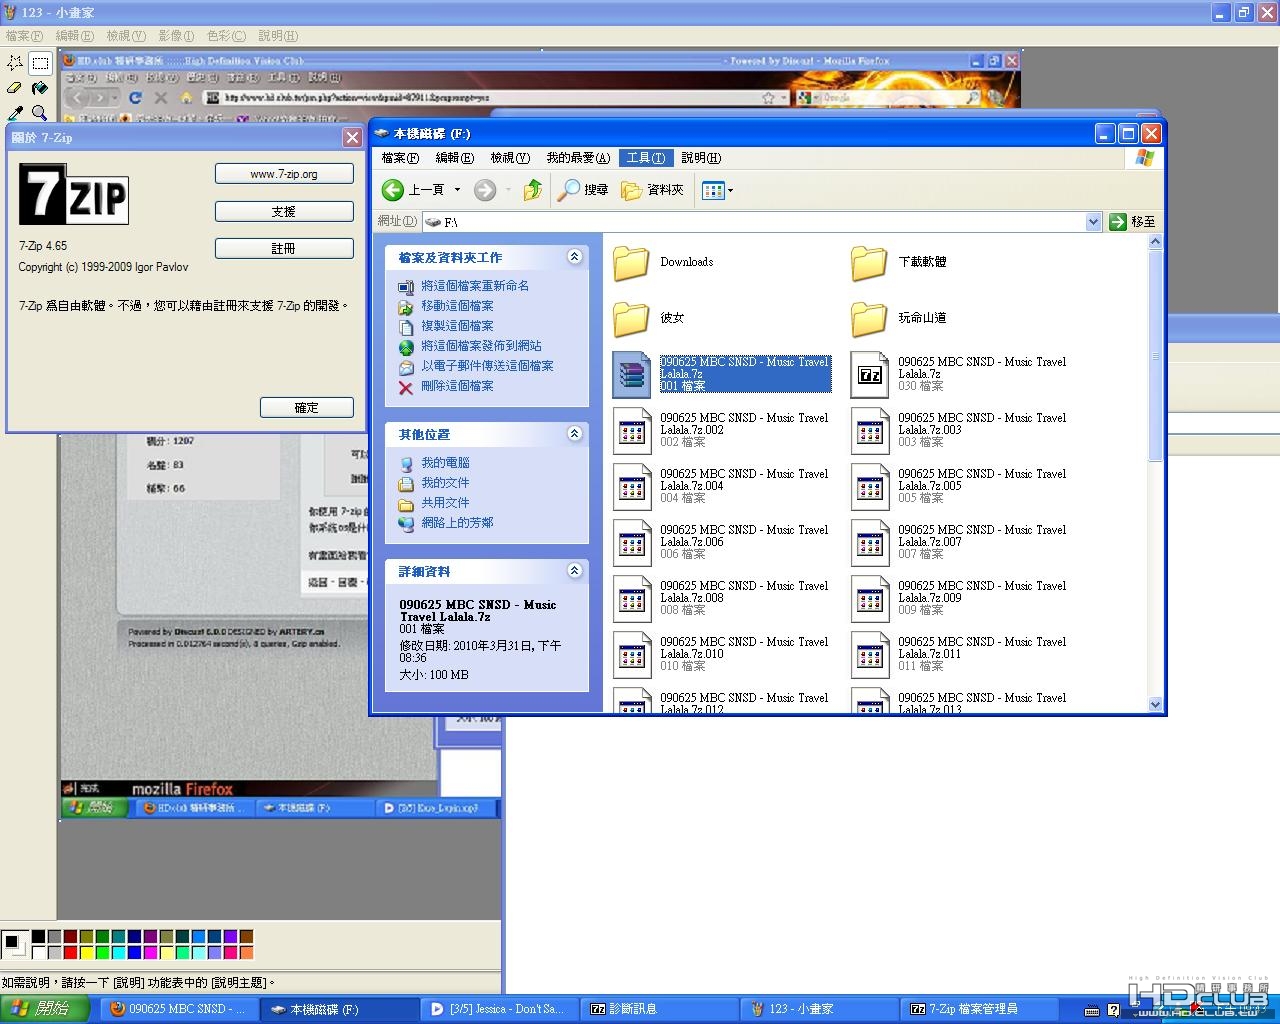1280x1024 pixels.
Task: Switch to the Jessica media player taskbar item
Action: click(500, 1009)
